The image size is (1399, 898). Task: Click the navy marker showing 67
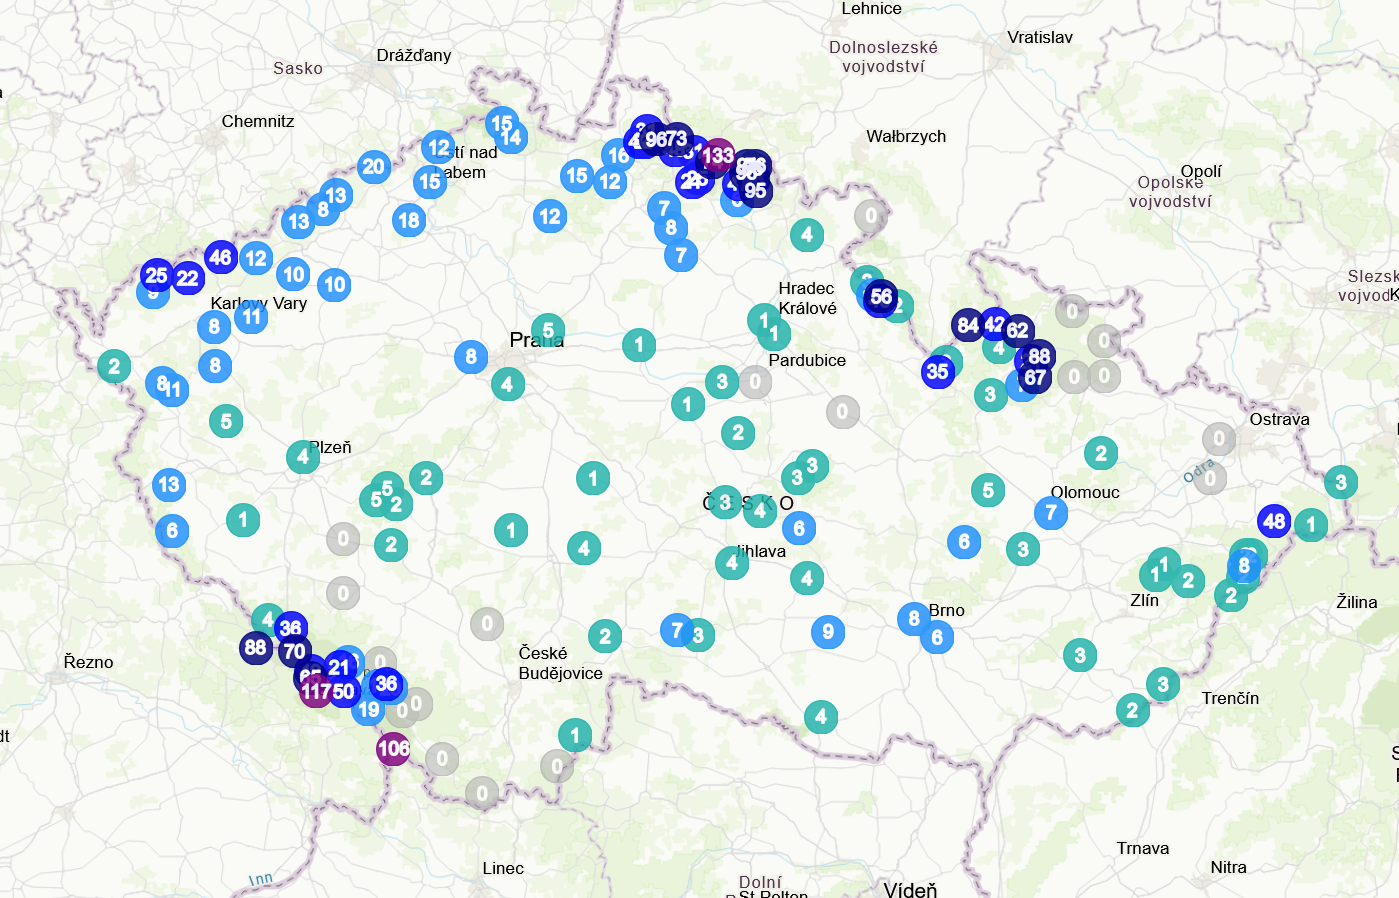[x=1035, y=378]
